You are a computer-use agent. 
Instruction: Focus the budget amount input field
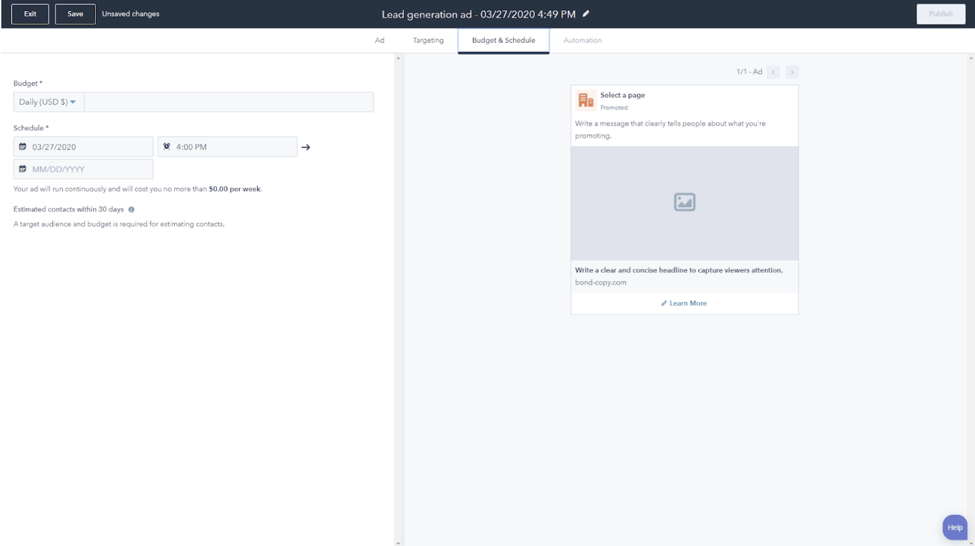point(229,102)
